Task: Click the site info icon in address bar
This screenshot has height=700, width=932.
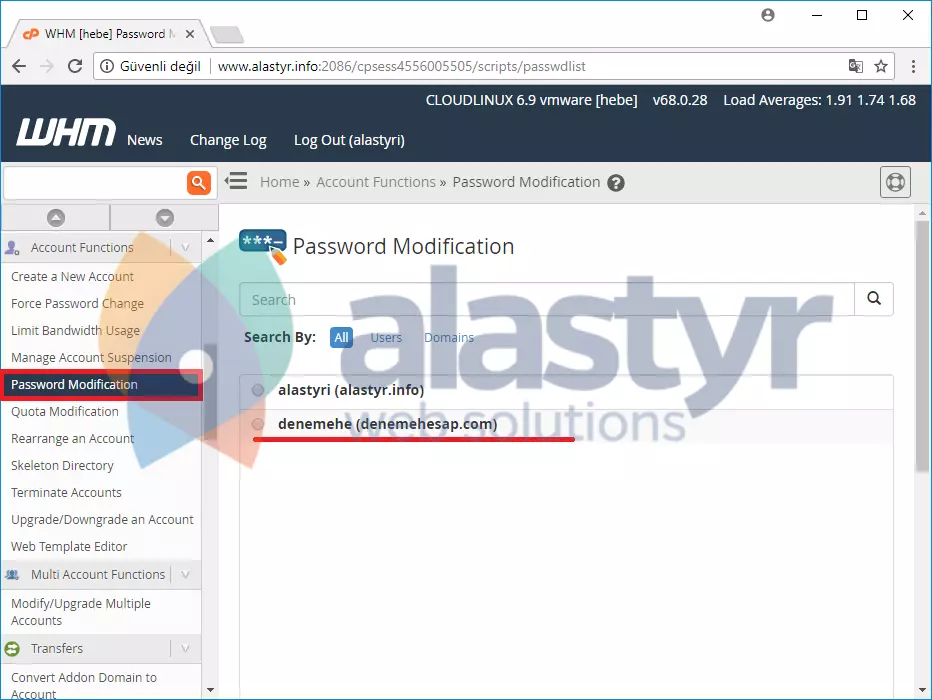Action: point(107,66)
